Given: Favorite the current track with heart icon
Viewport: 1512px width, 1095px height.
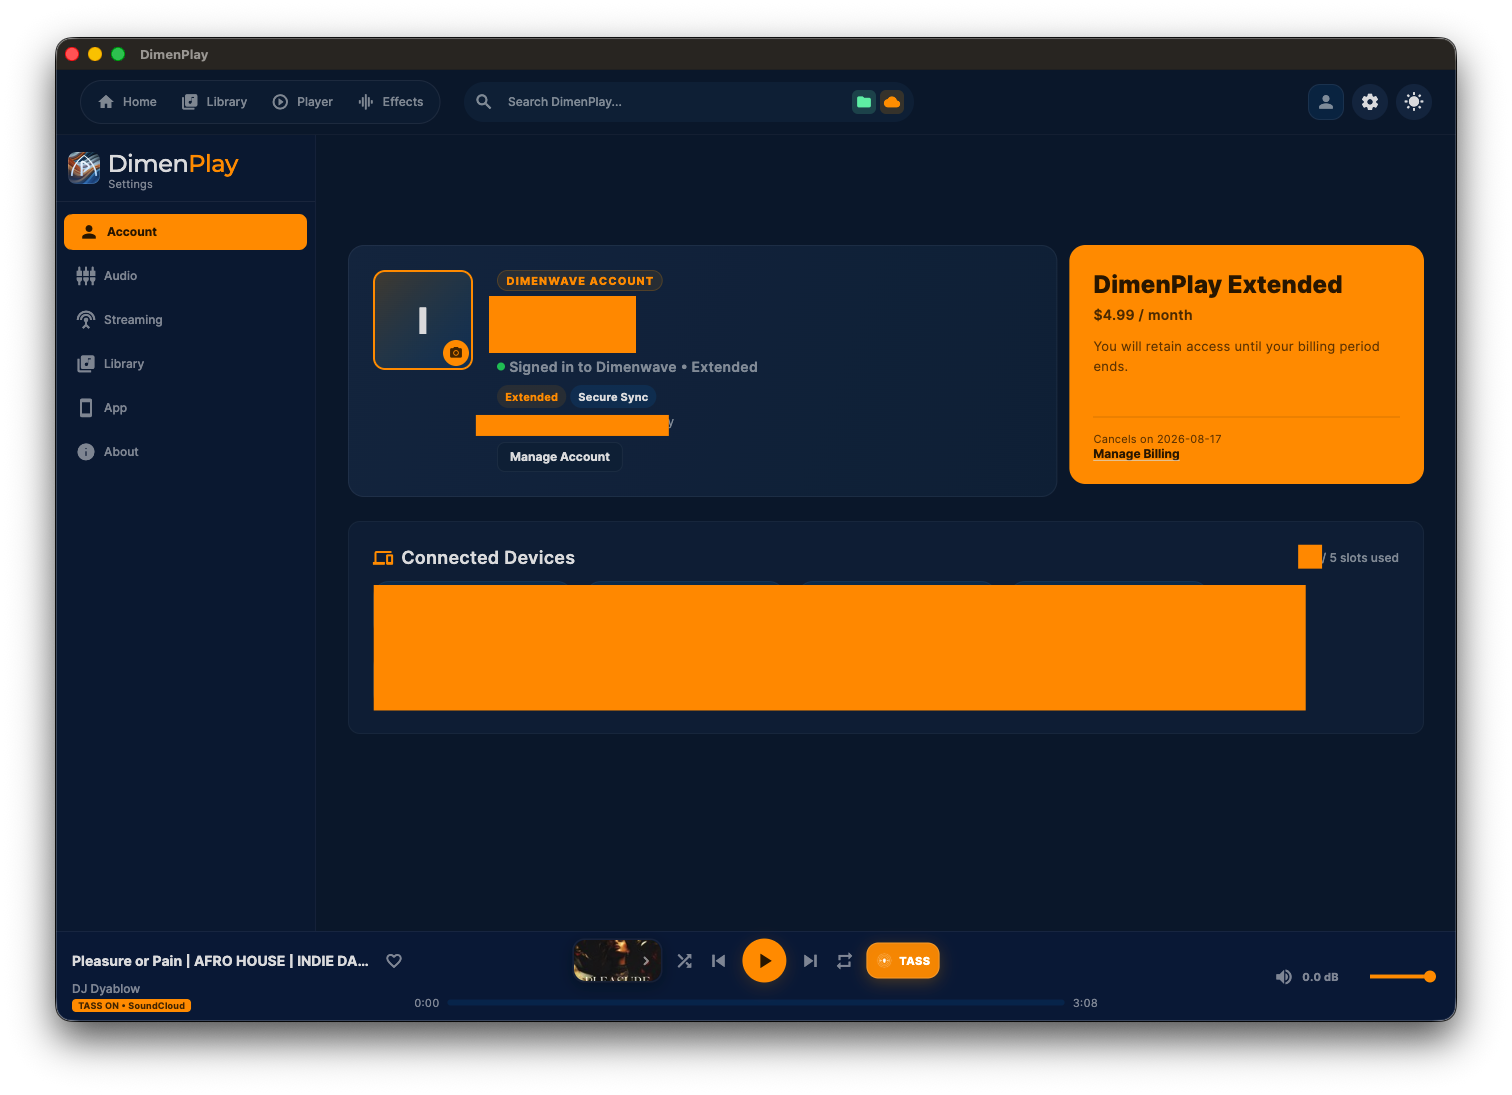Looking at the screenshot, I should coord(394,961).
